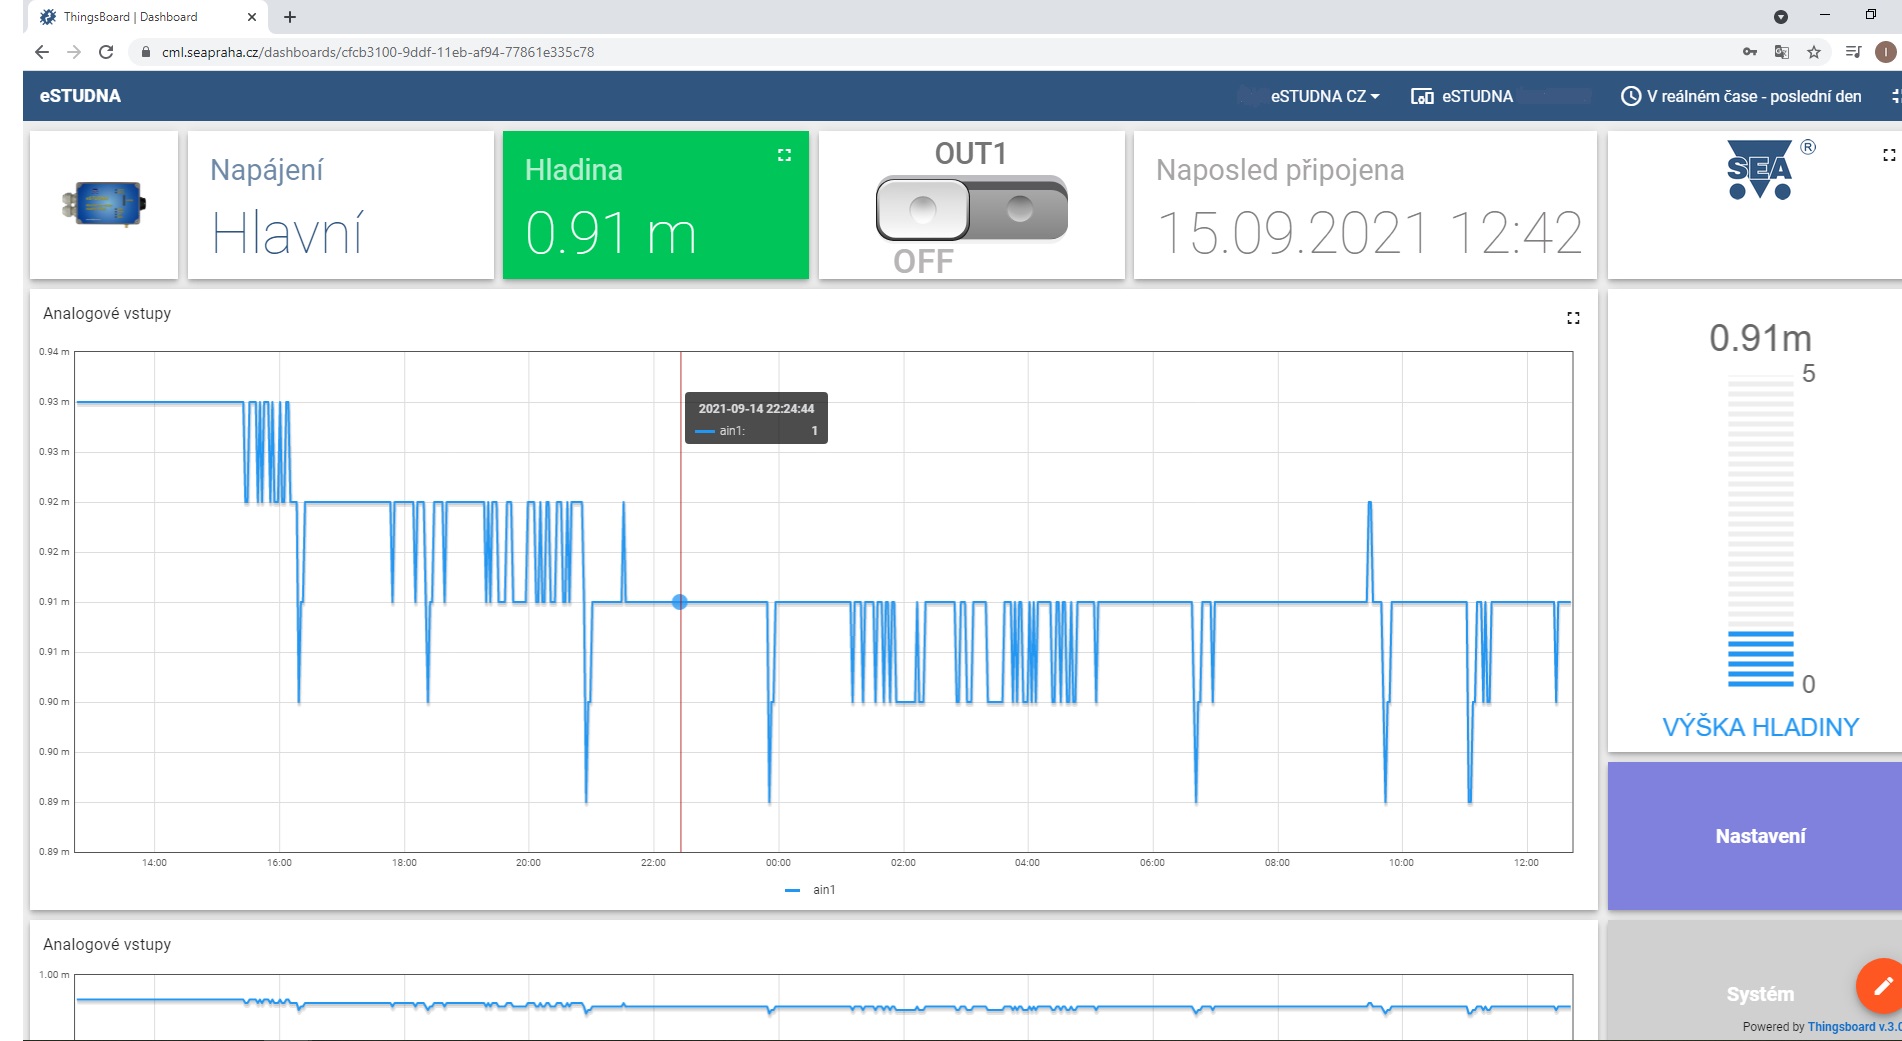Open the browser tab search dropdown
The image size is (1902, 1041).
(1781, 17)
